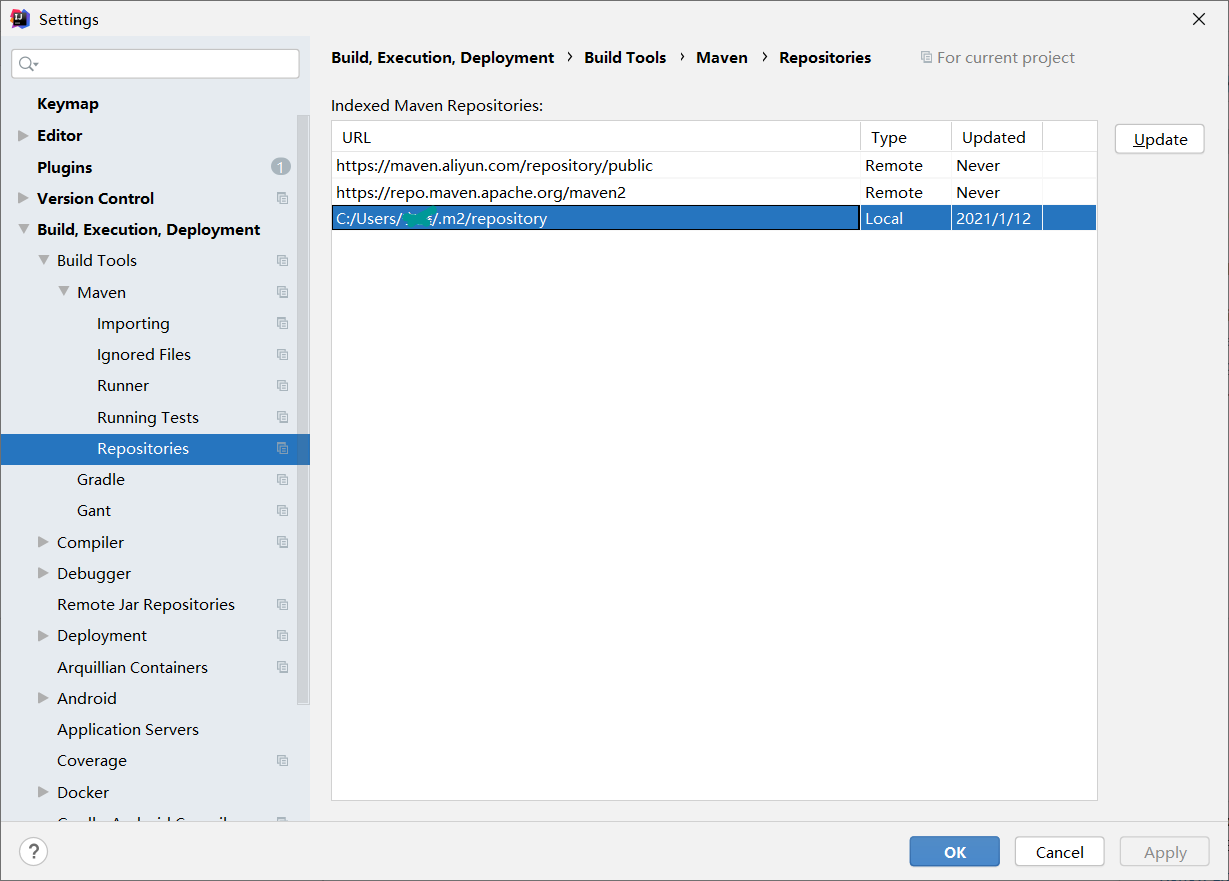This screenshot has width=1229, height=881.
Task: Click Build, Execution, Deployment breadcrumb
Action: (443, 57)
